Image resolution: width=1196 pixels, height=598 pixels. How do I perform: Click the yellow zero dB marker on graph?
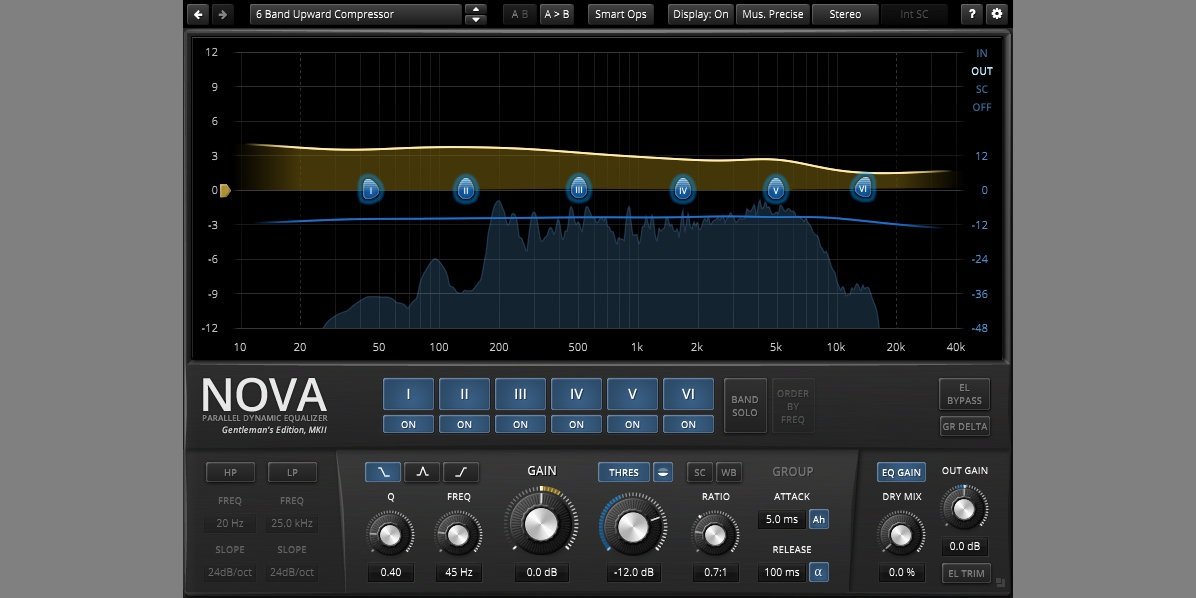(225, 191)
